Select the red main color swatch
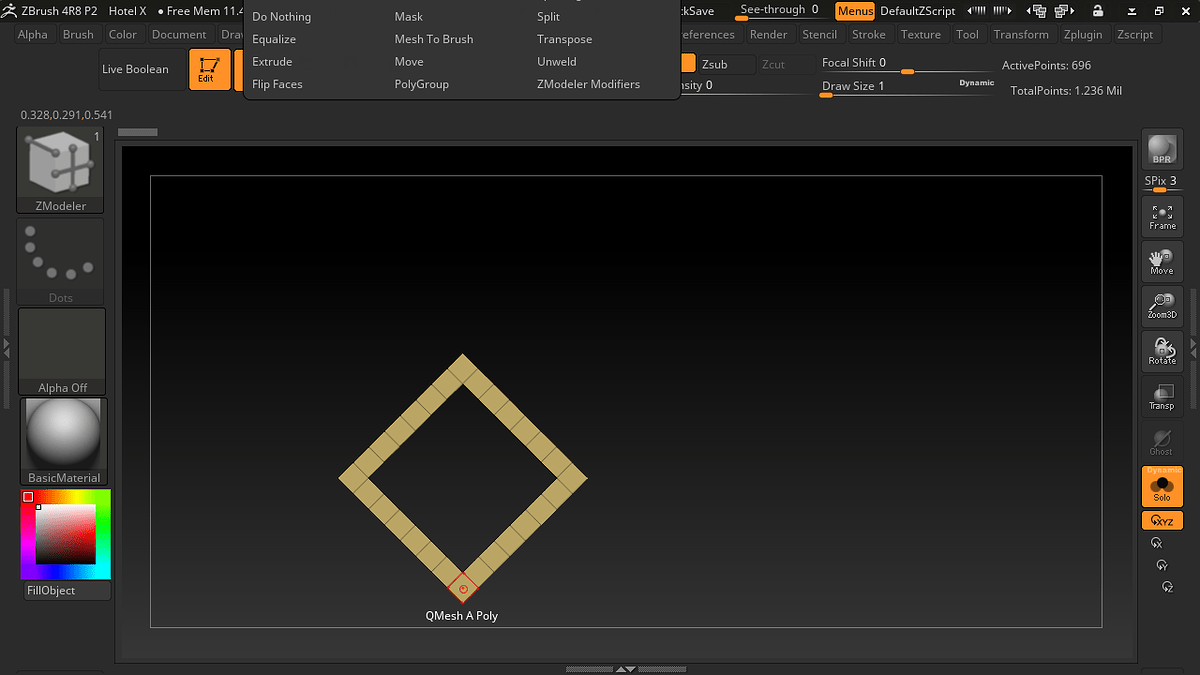 [x=28, y=497]
